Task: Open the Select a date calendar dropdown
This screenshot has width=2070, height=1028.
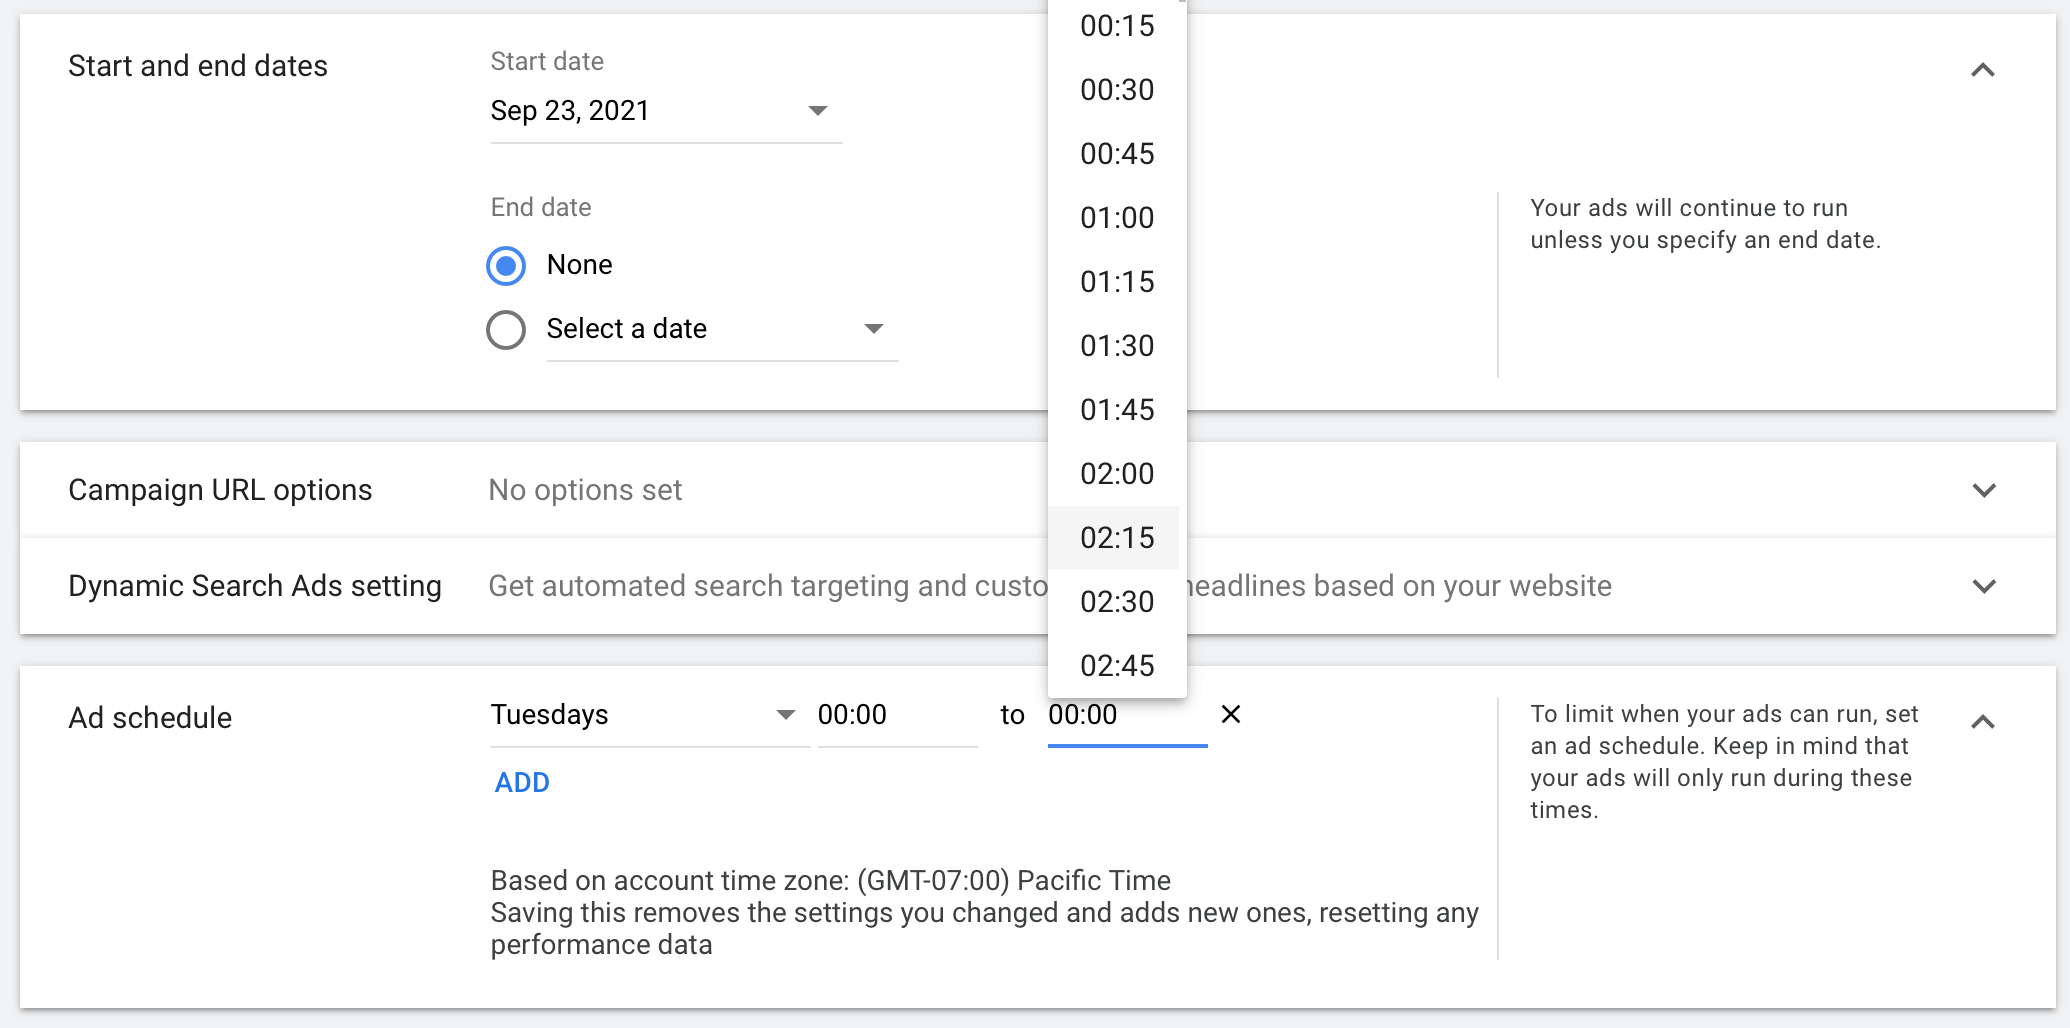Action: click(874, 329)
